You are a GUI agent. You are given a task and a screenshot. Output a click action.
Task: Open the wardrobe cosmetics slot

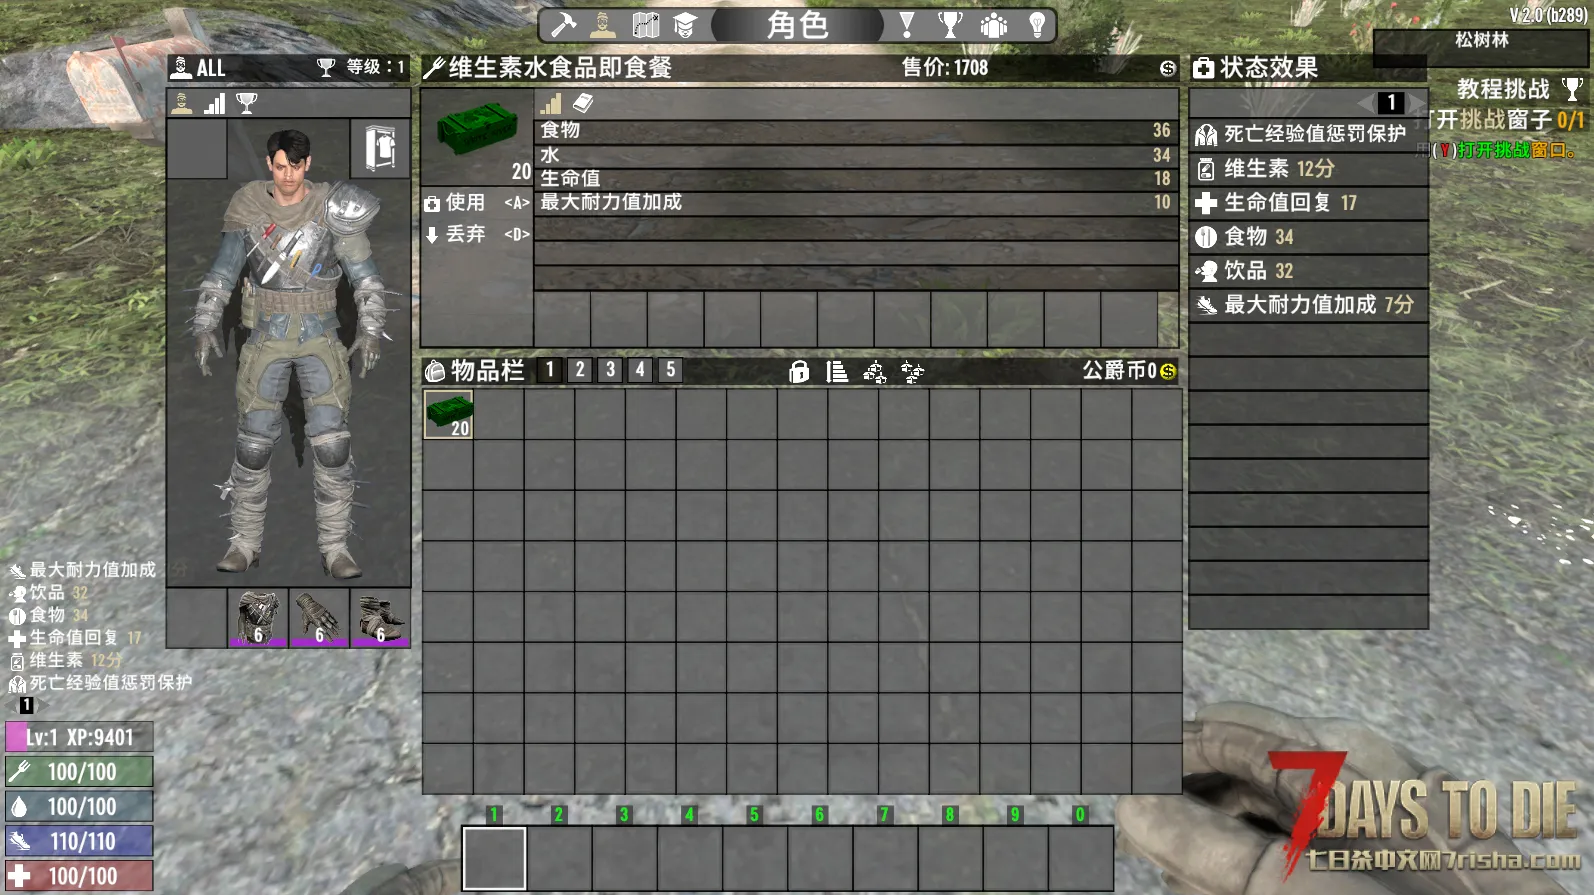pos(380,149)
